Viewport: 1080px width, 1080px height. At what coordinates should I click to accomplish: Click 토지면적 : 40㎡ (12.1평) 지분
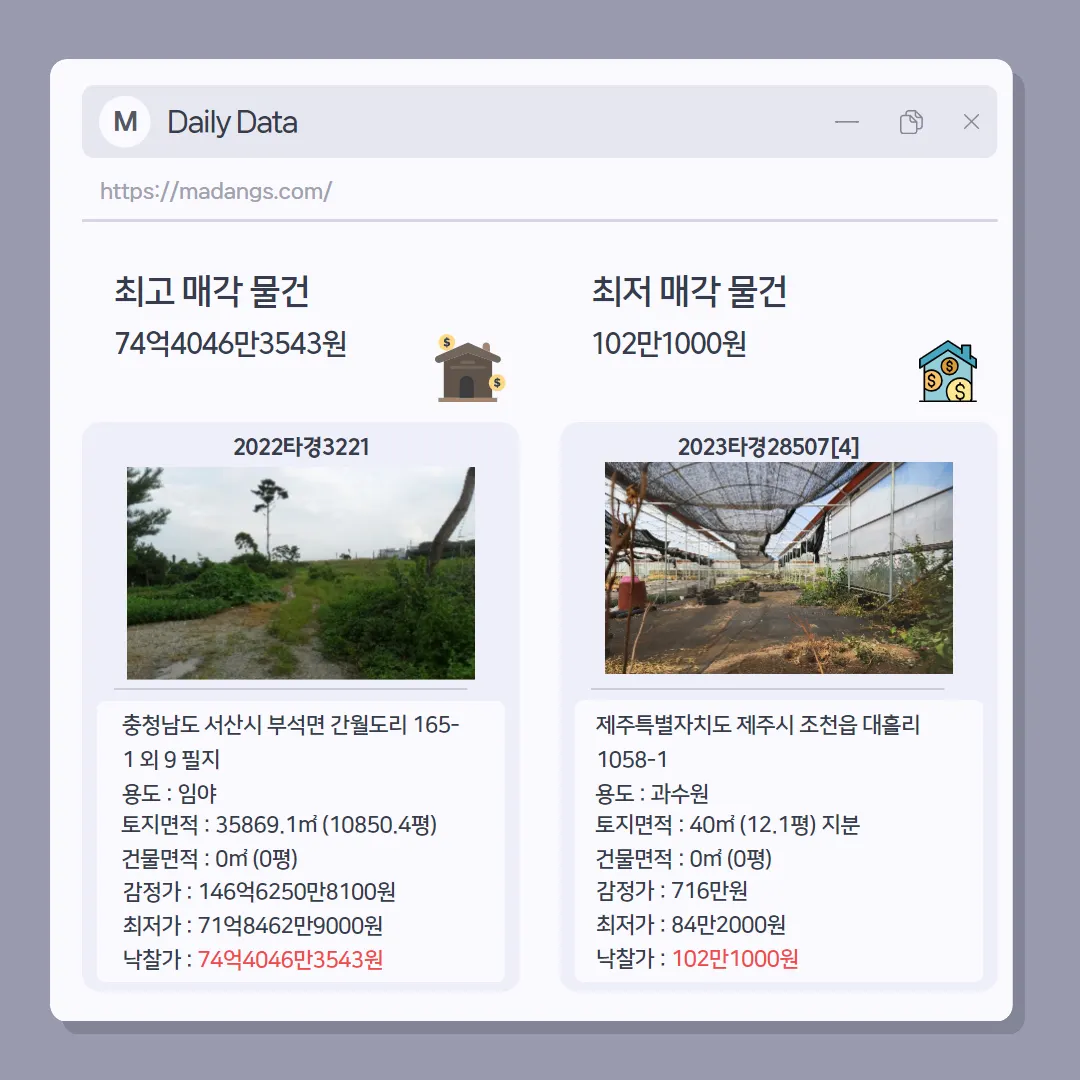point(727,824)
